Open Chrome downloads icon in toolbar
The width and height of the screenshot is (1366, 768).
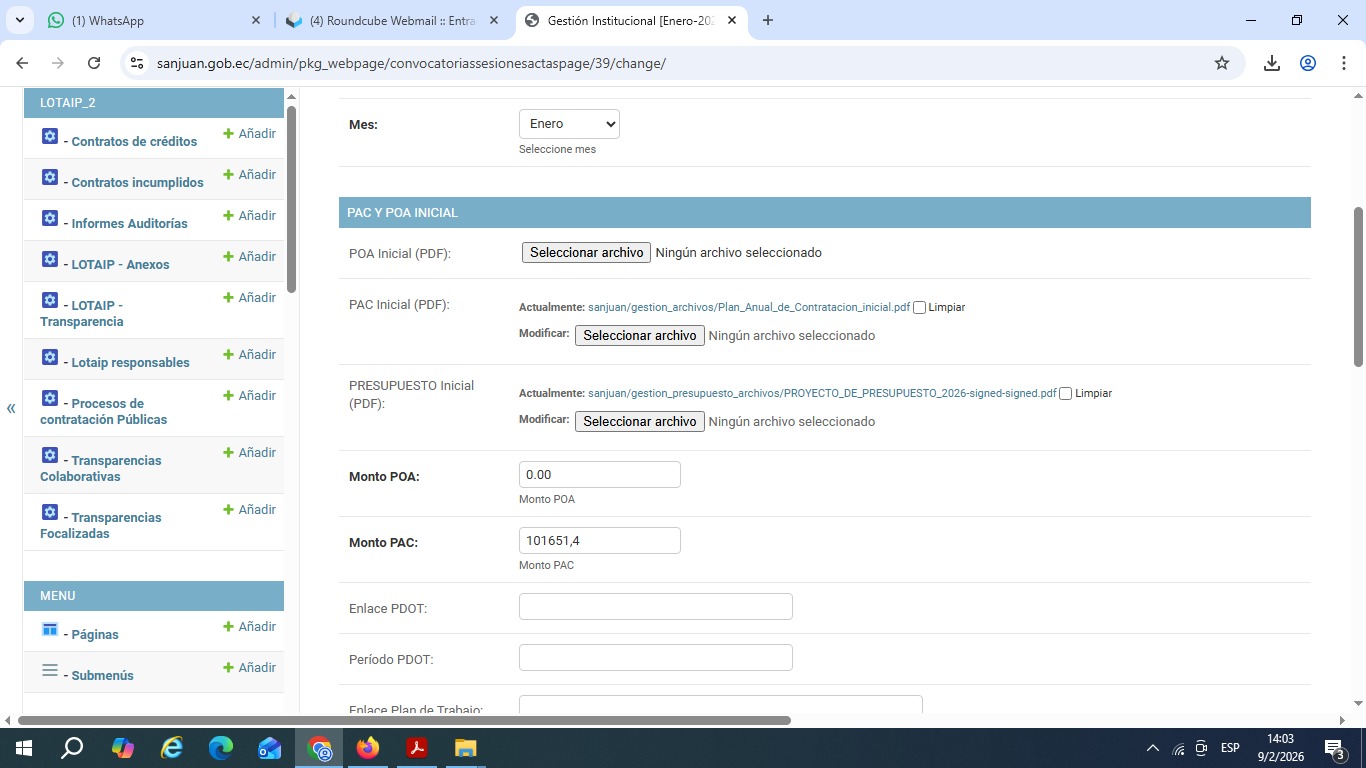(x=1271, y=63)
